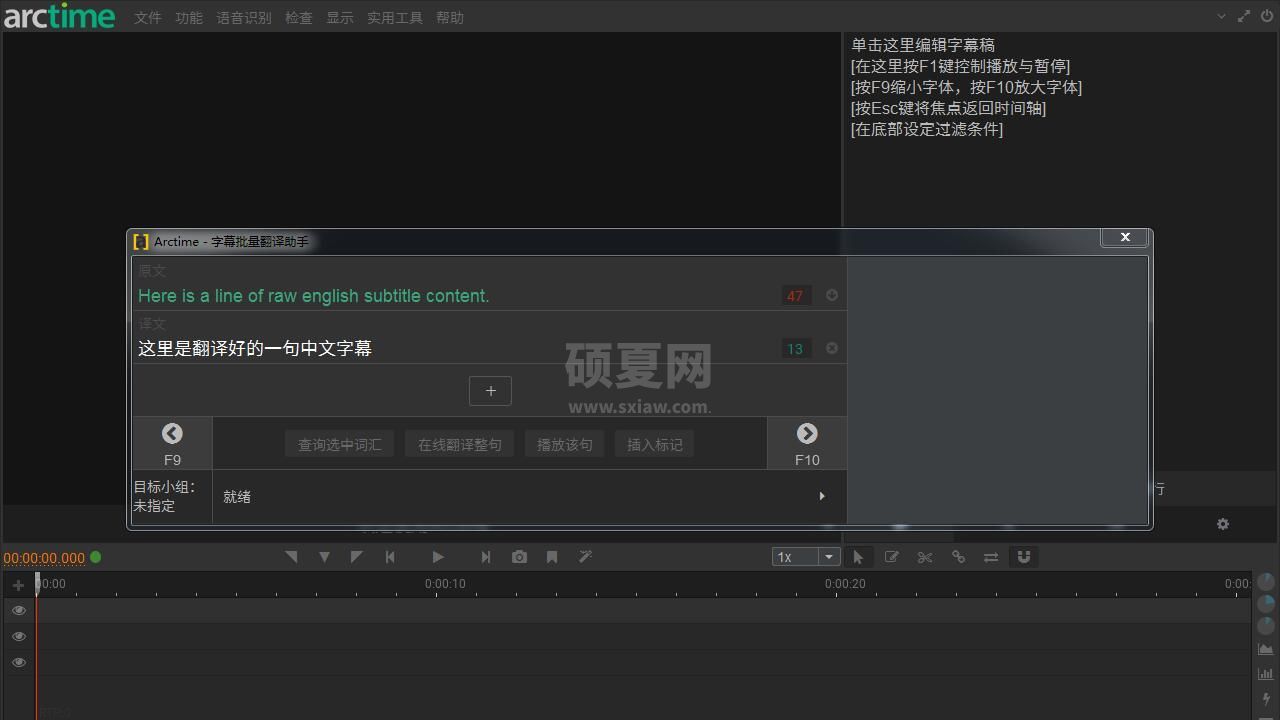Take a snapshot with camera icon
Screen dimensions: 1280x720
coord(519,557)
